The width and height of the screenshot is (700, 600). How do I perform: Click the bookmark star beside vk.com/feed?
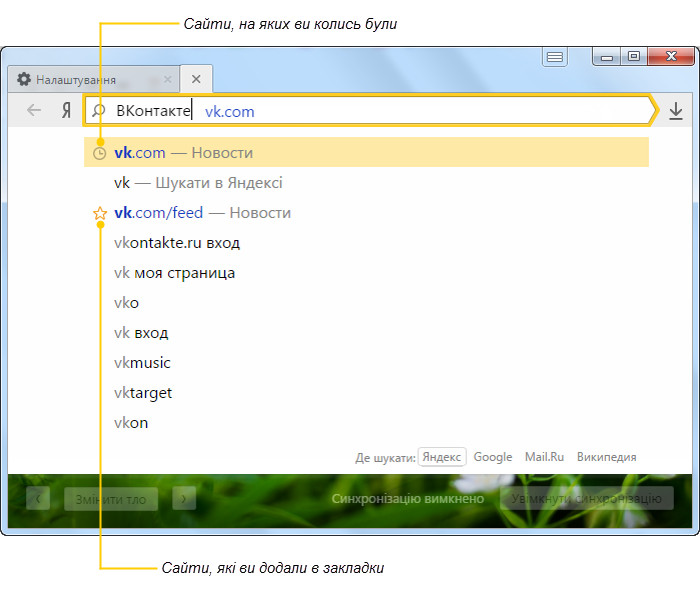pyautogui.click(x=100, y=213)
